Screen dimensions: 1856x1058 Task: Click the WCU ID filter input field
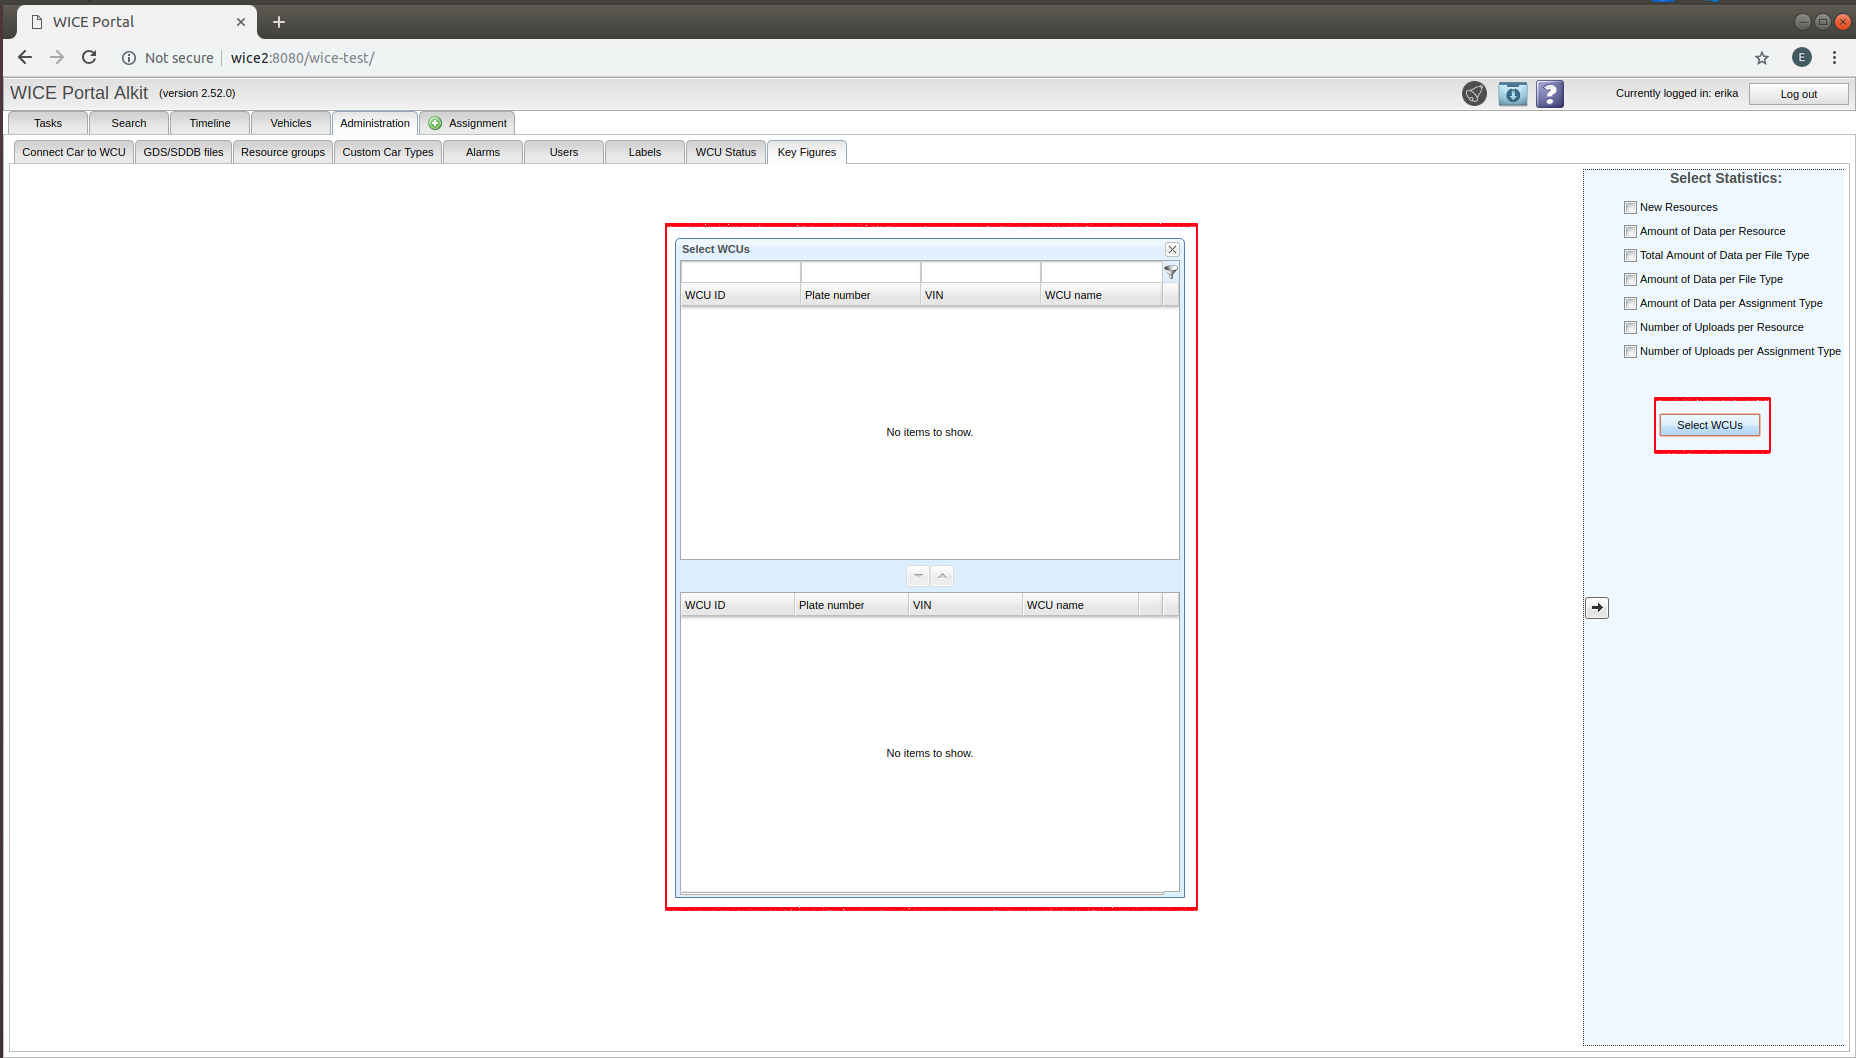click(x=740, y=272)
